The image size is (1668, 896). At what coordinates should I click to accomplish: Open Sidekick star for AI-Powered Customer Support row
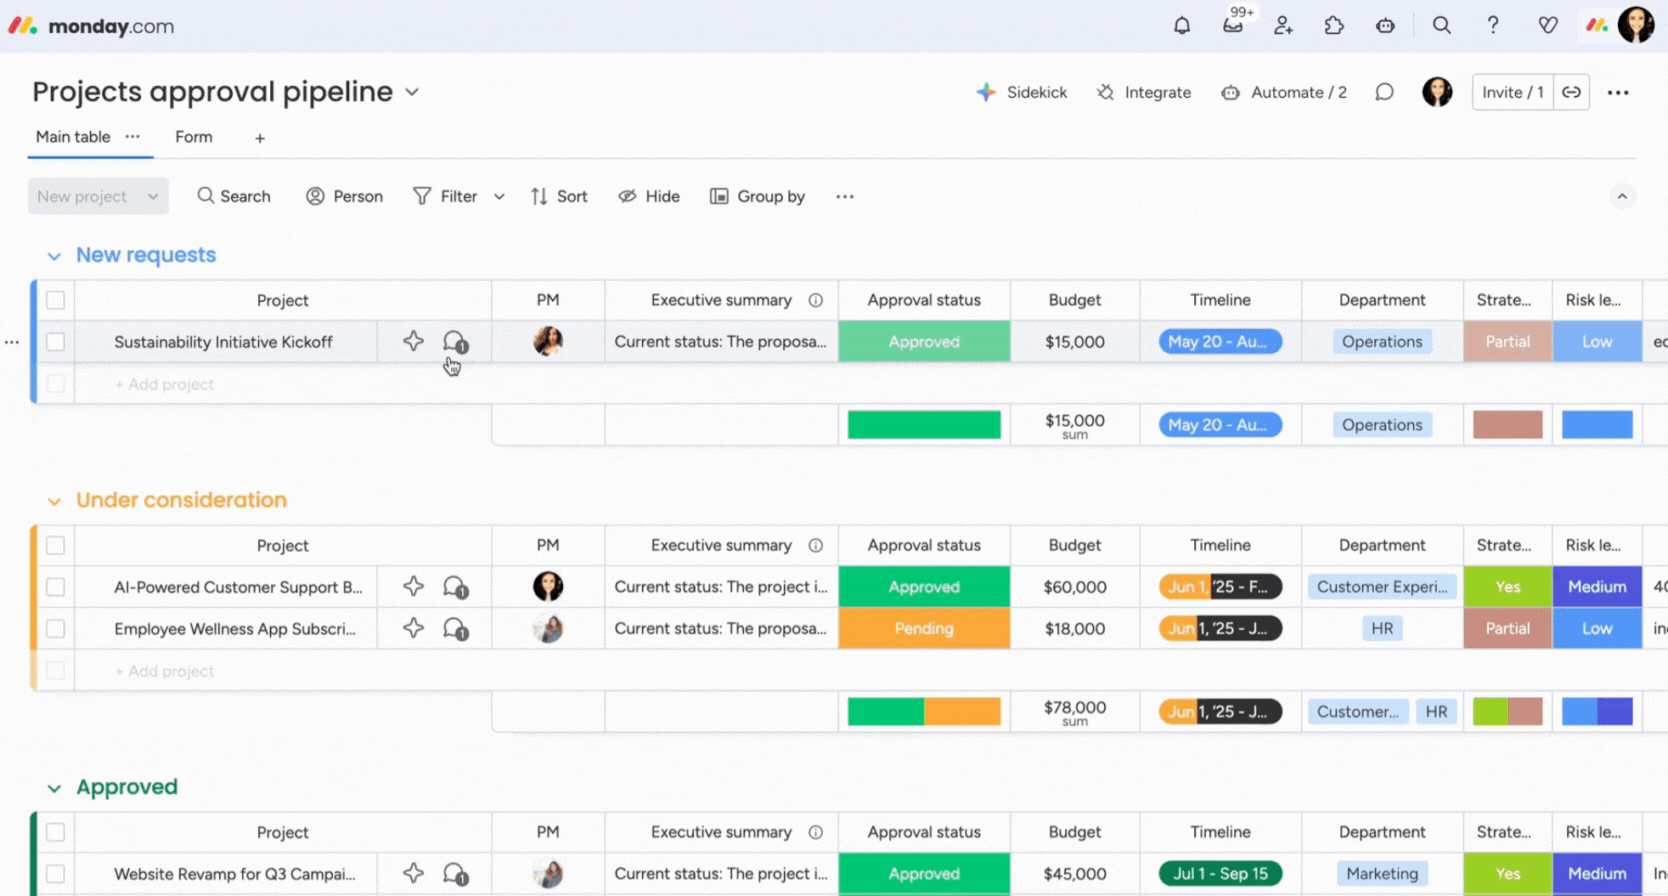tap(413, 587)
